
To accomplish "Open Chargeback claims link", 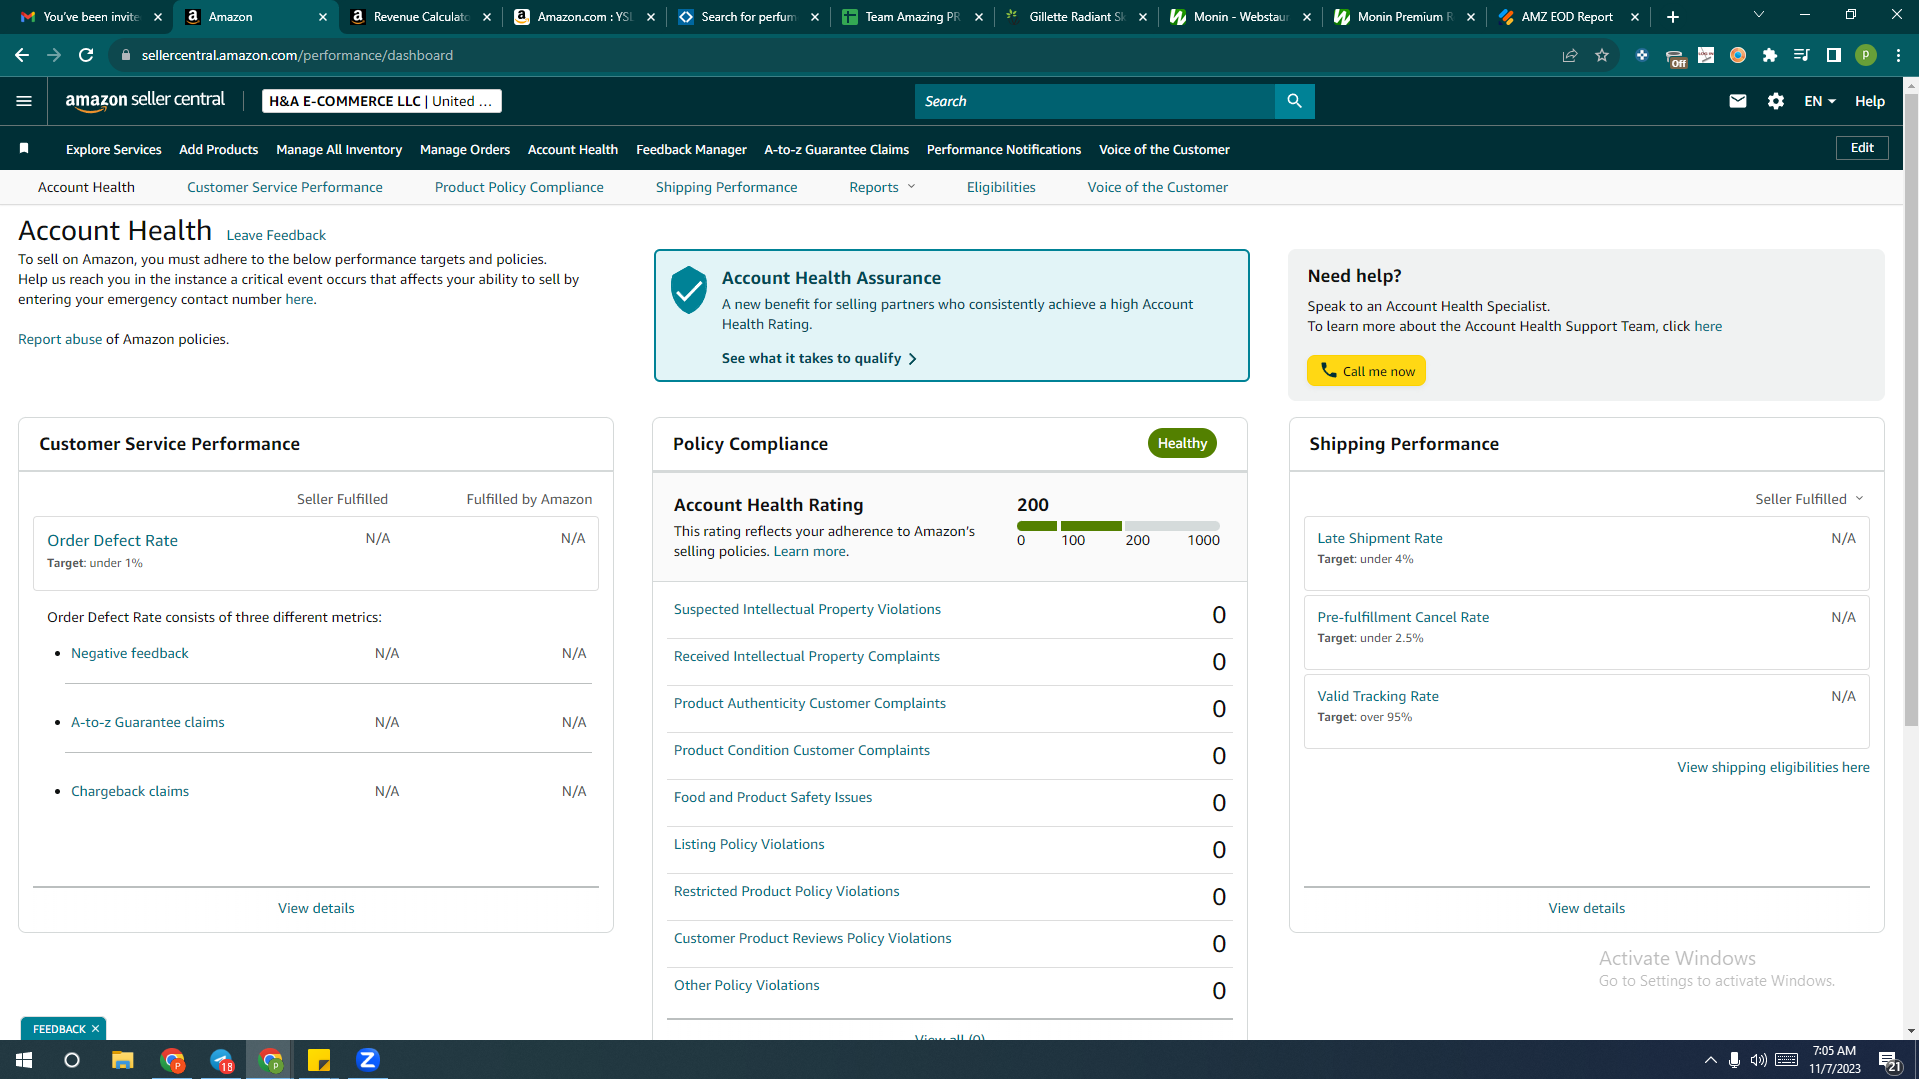I will 130,791.
